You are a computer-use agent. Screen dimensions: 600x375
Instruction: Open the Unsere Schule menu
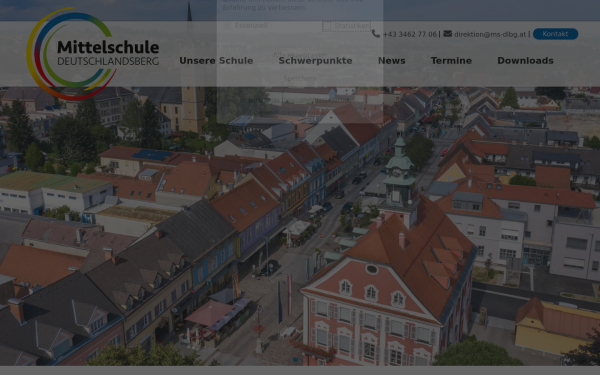coord(216,61)
